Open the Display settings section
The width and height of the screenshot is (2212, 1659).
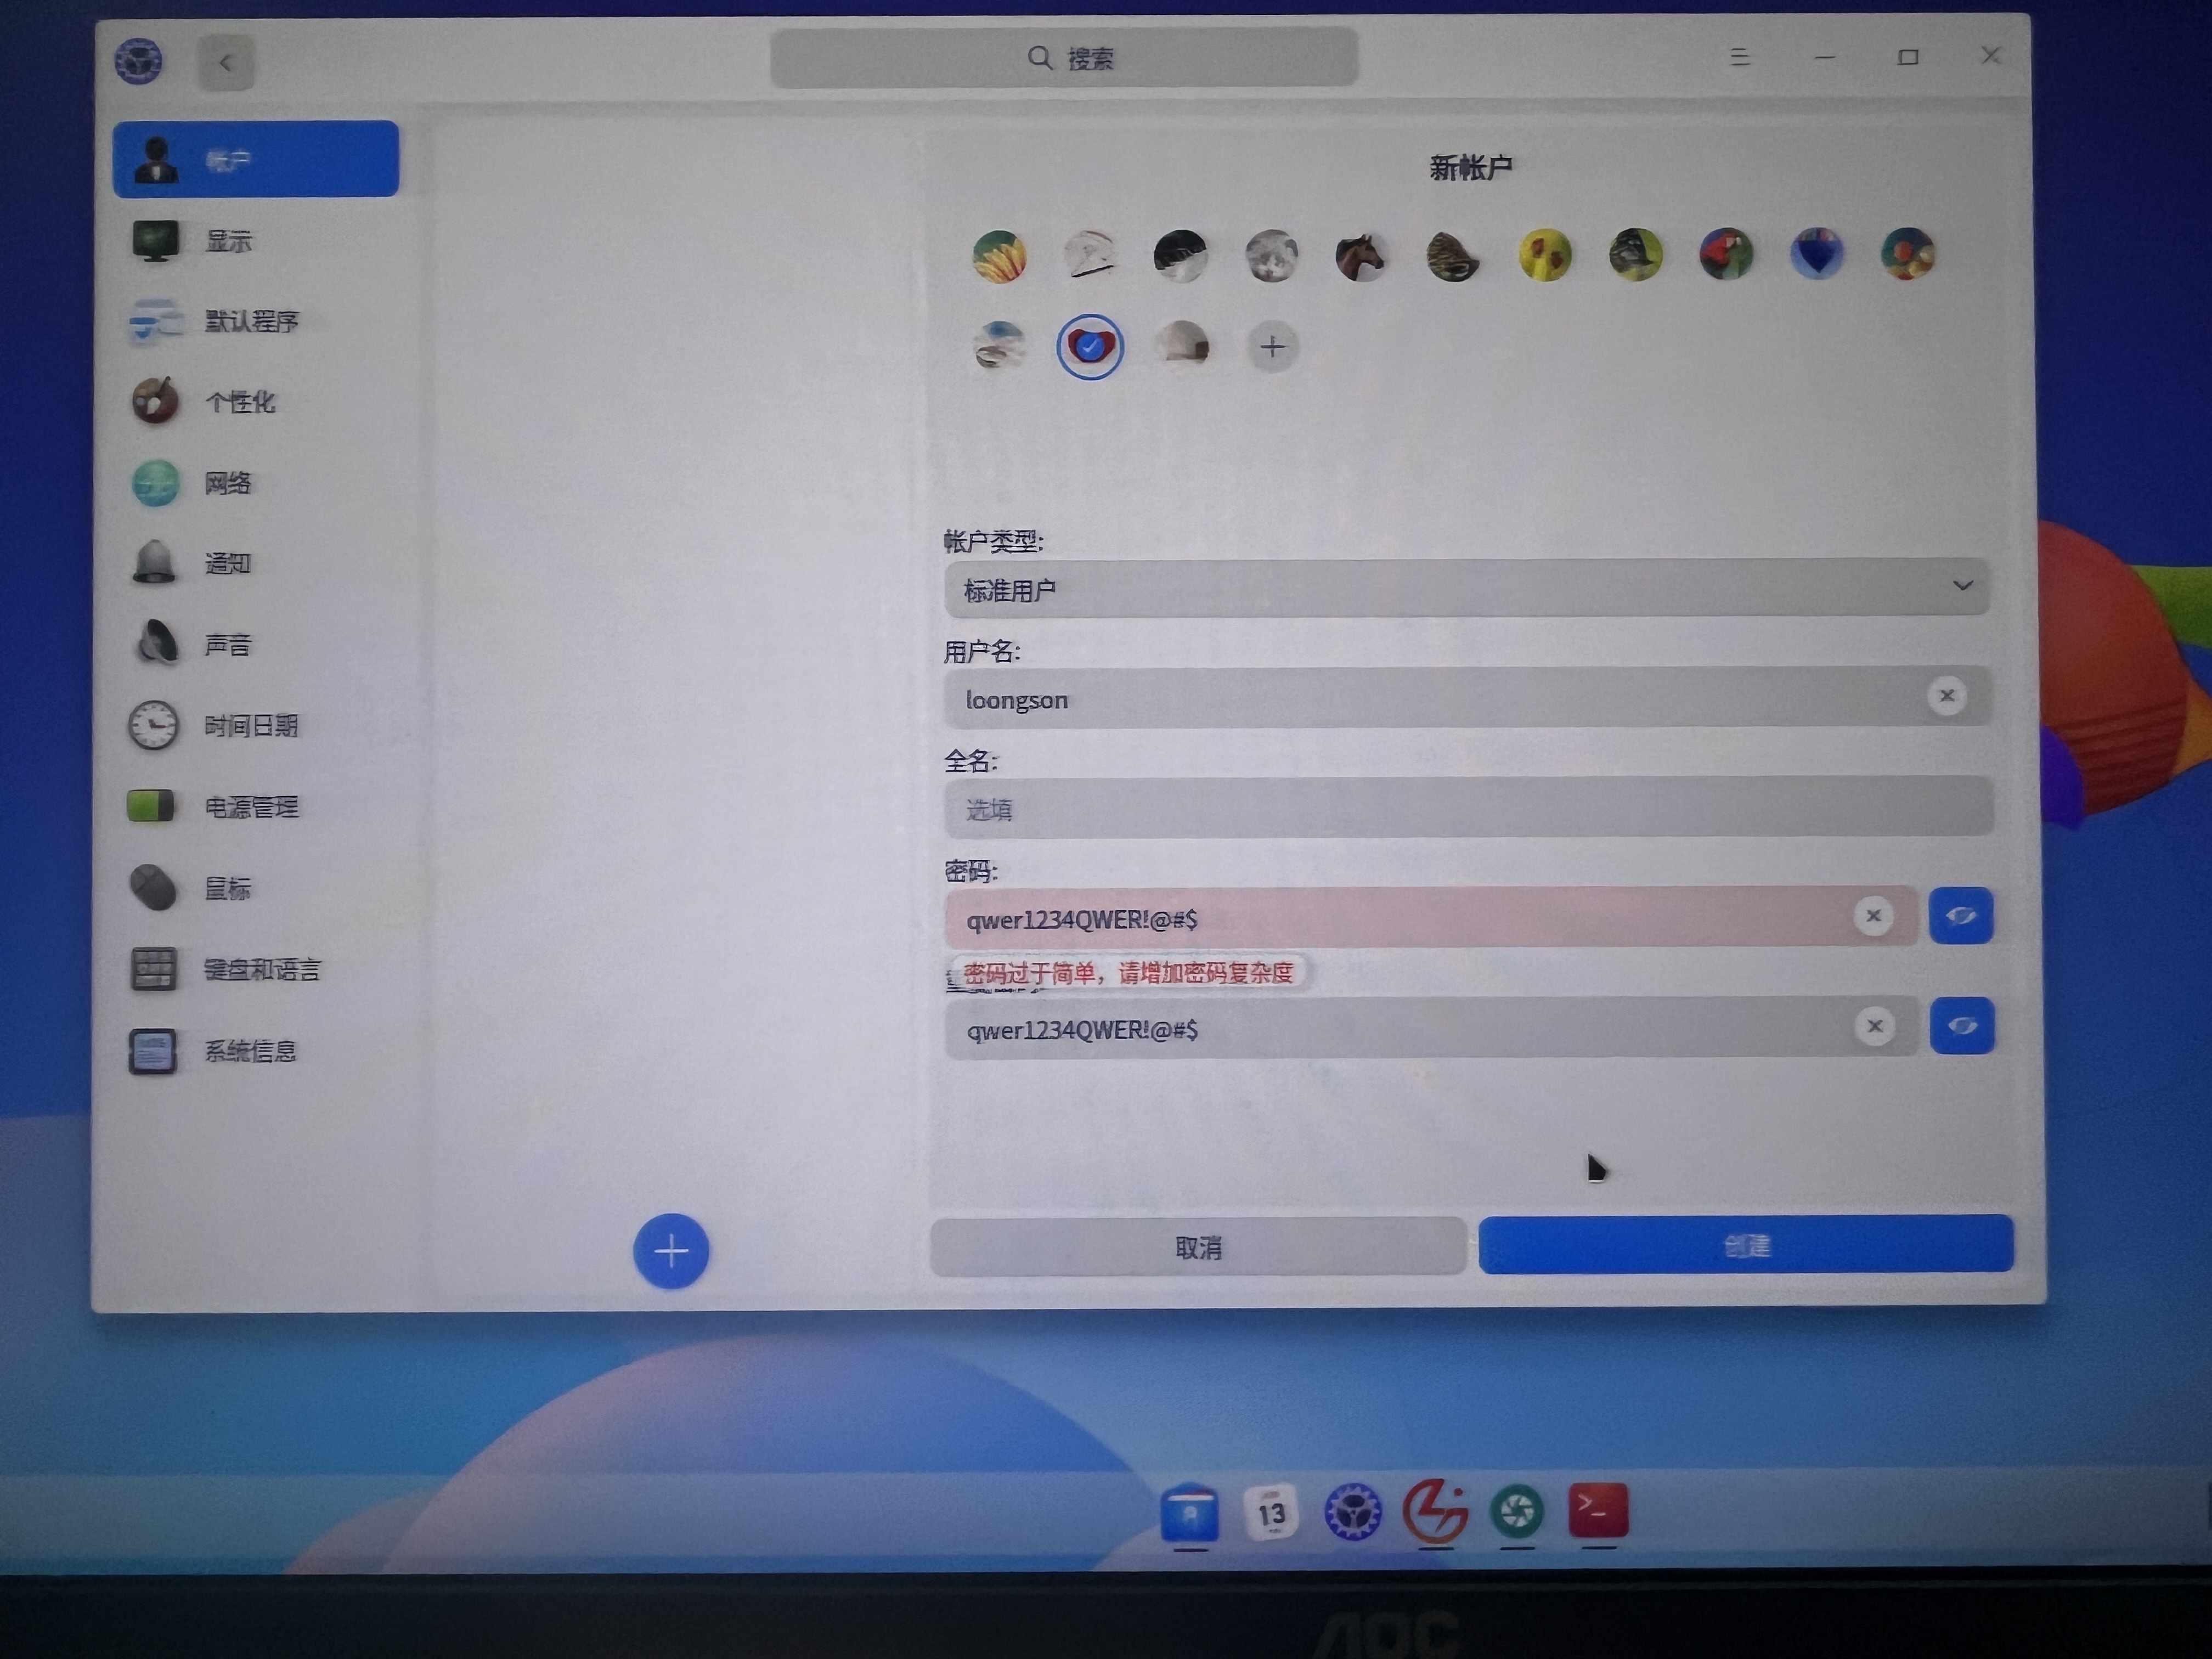228,241
